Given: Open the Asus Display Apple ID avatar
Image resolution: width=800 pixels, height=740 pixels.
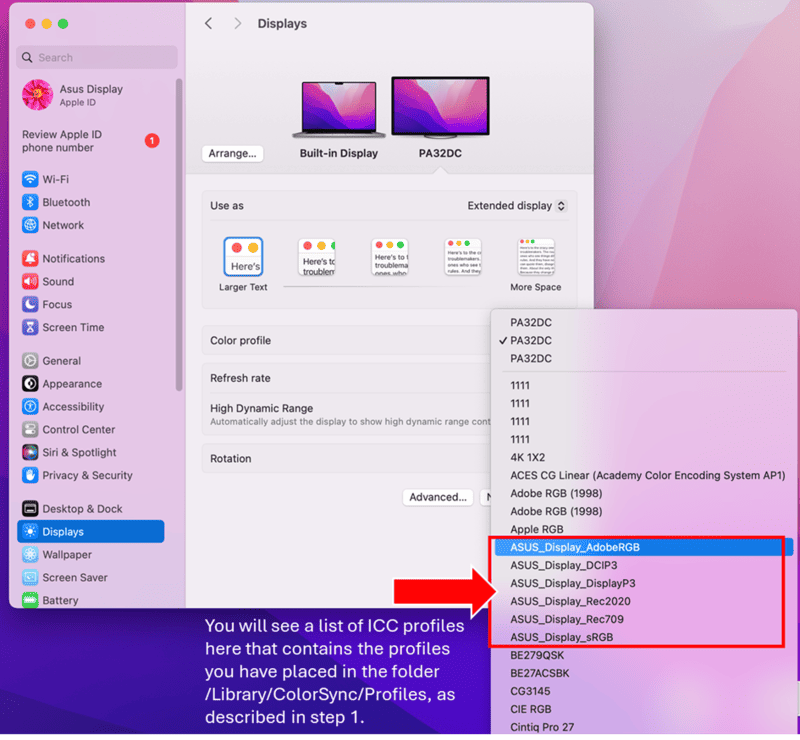Looking at the screenshot, I should [x=37, y=95].
